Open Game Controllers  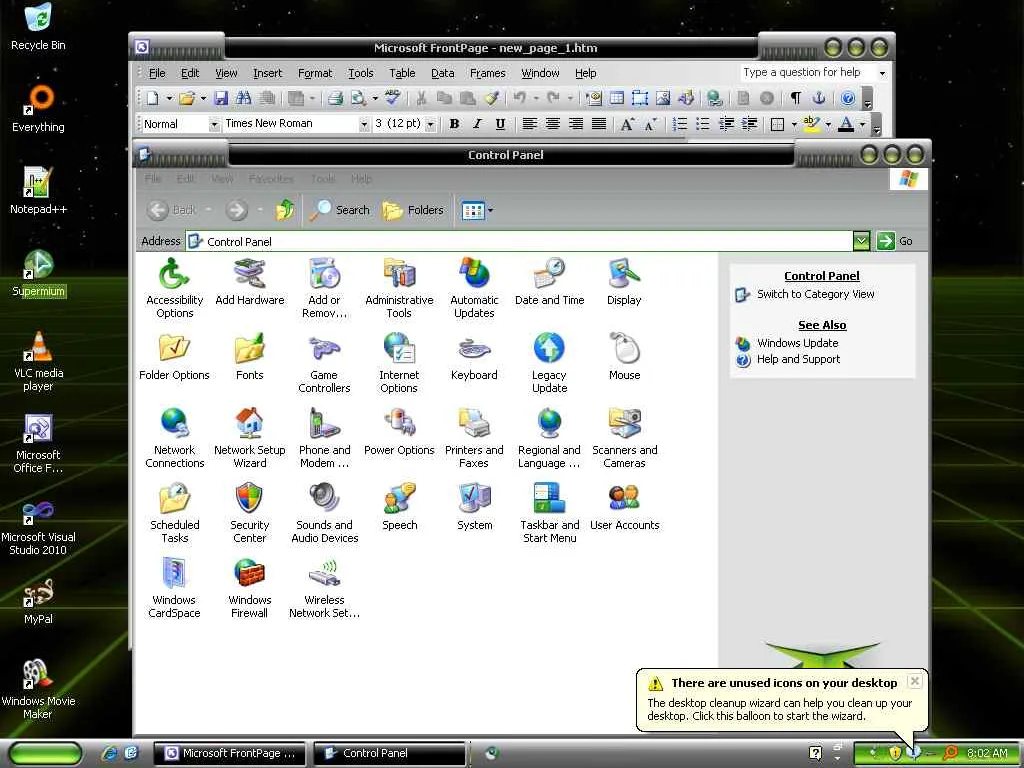pyautogui.click(x=325, y=362)
